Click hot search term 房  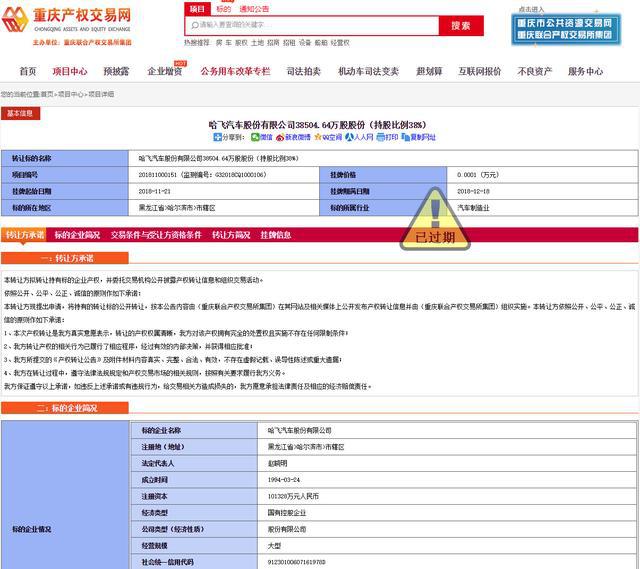pos(219,42)
